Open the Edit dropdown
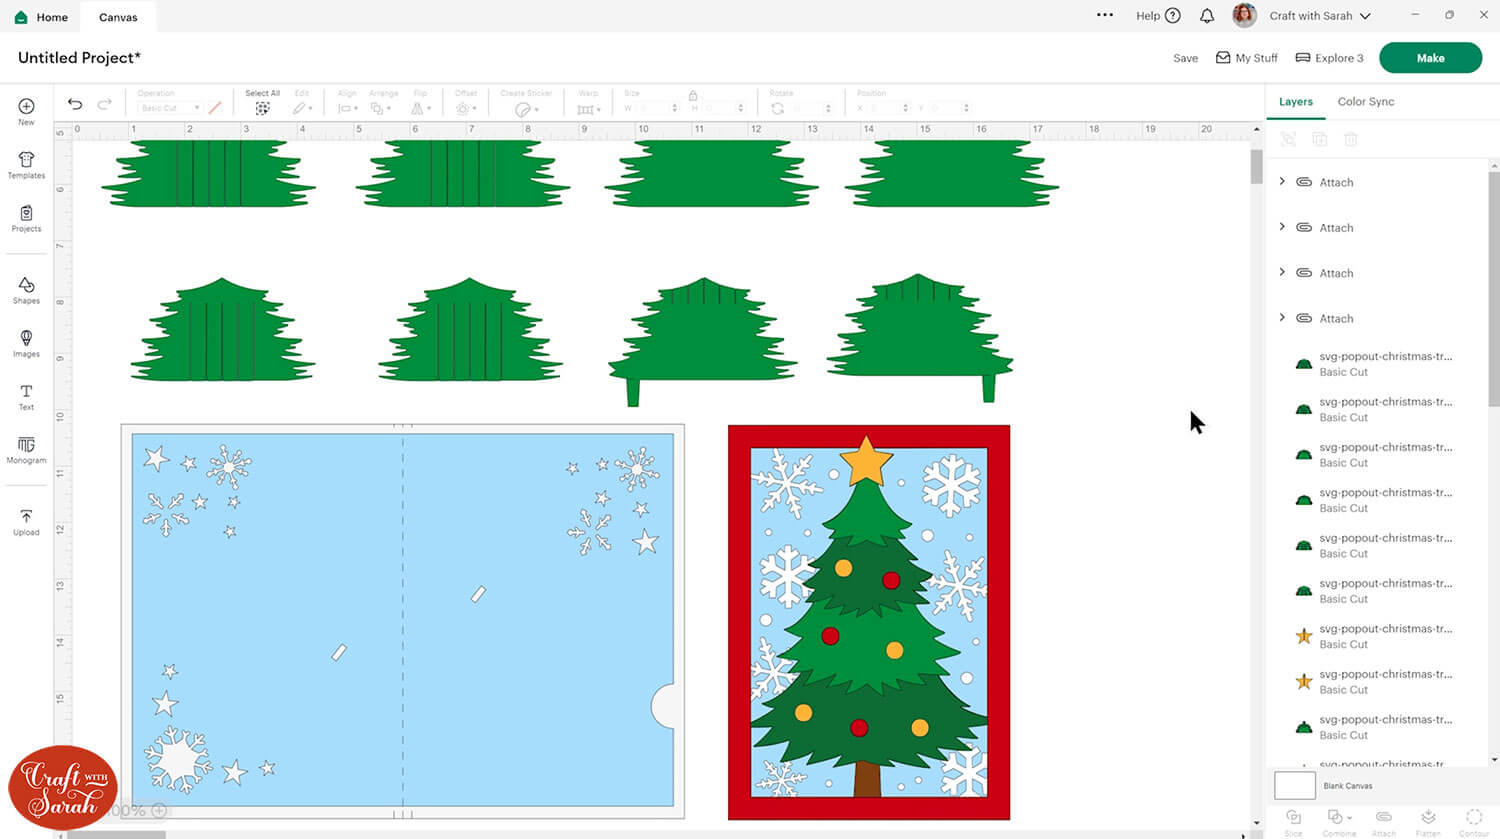The height and width of the screenshot is (839, 1500). 302,108
